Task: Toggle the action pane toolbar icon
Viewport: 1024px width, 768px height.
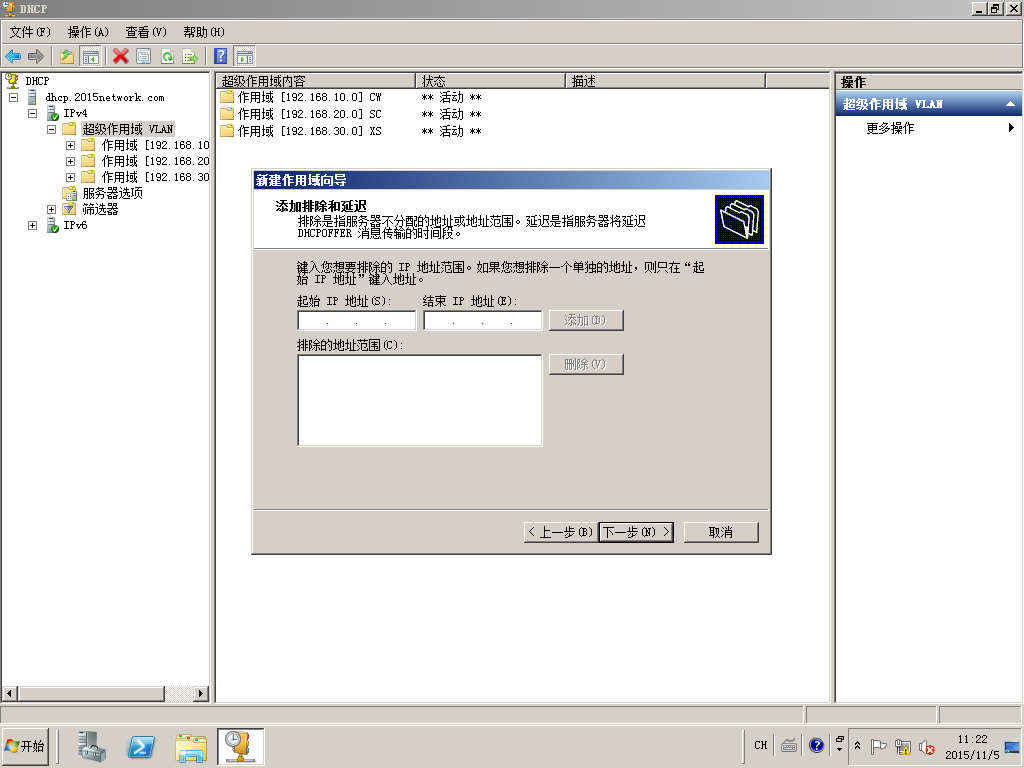Action: (244, 57)
